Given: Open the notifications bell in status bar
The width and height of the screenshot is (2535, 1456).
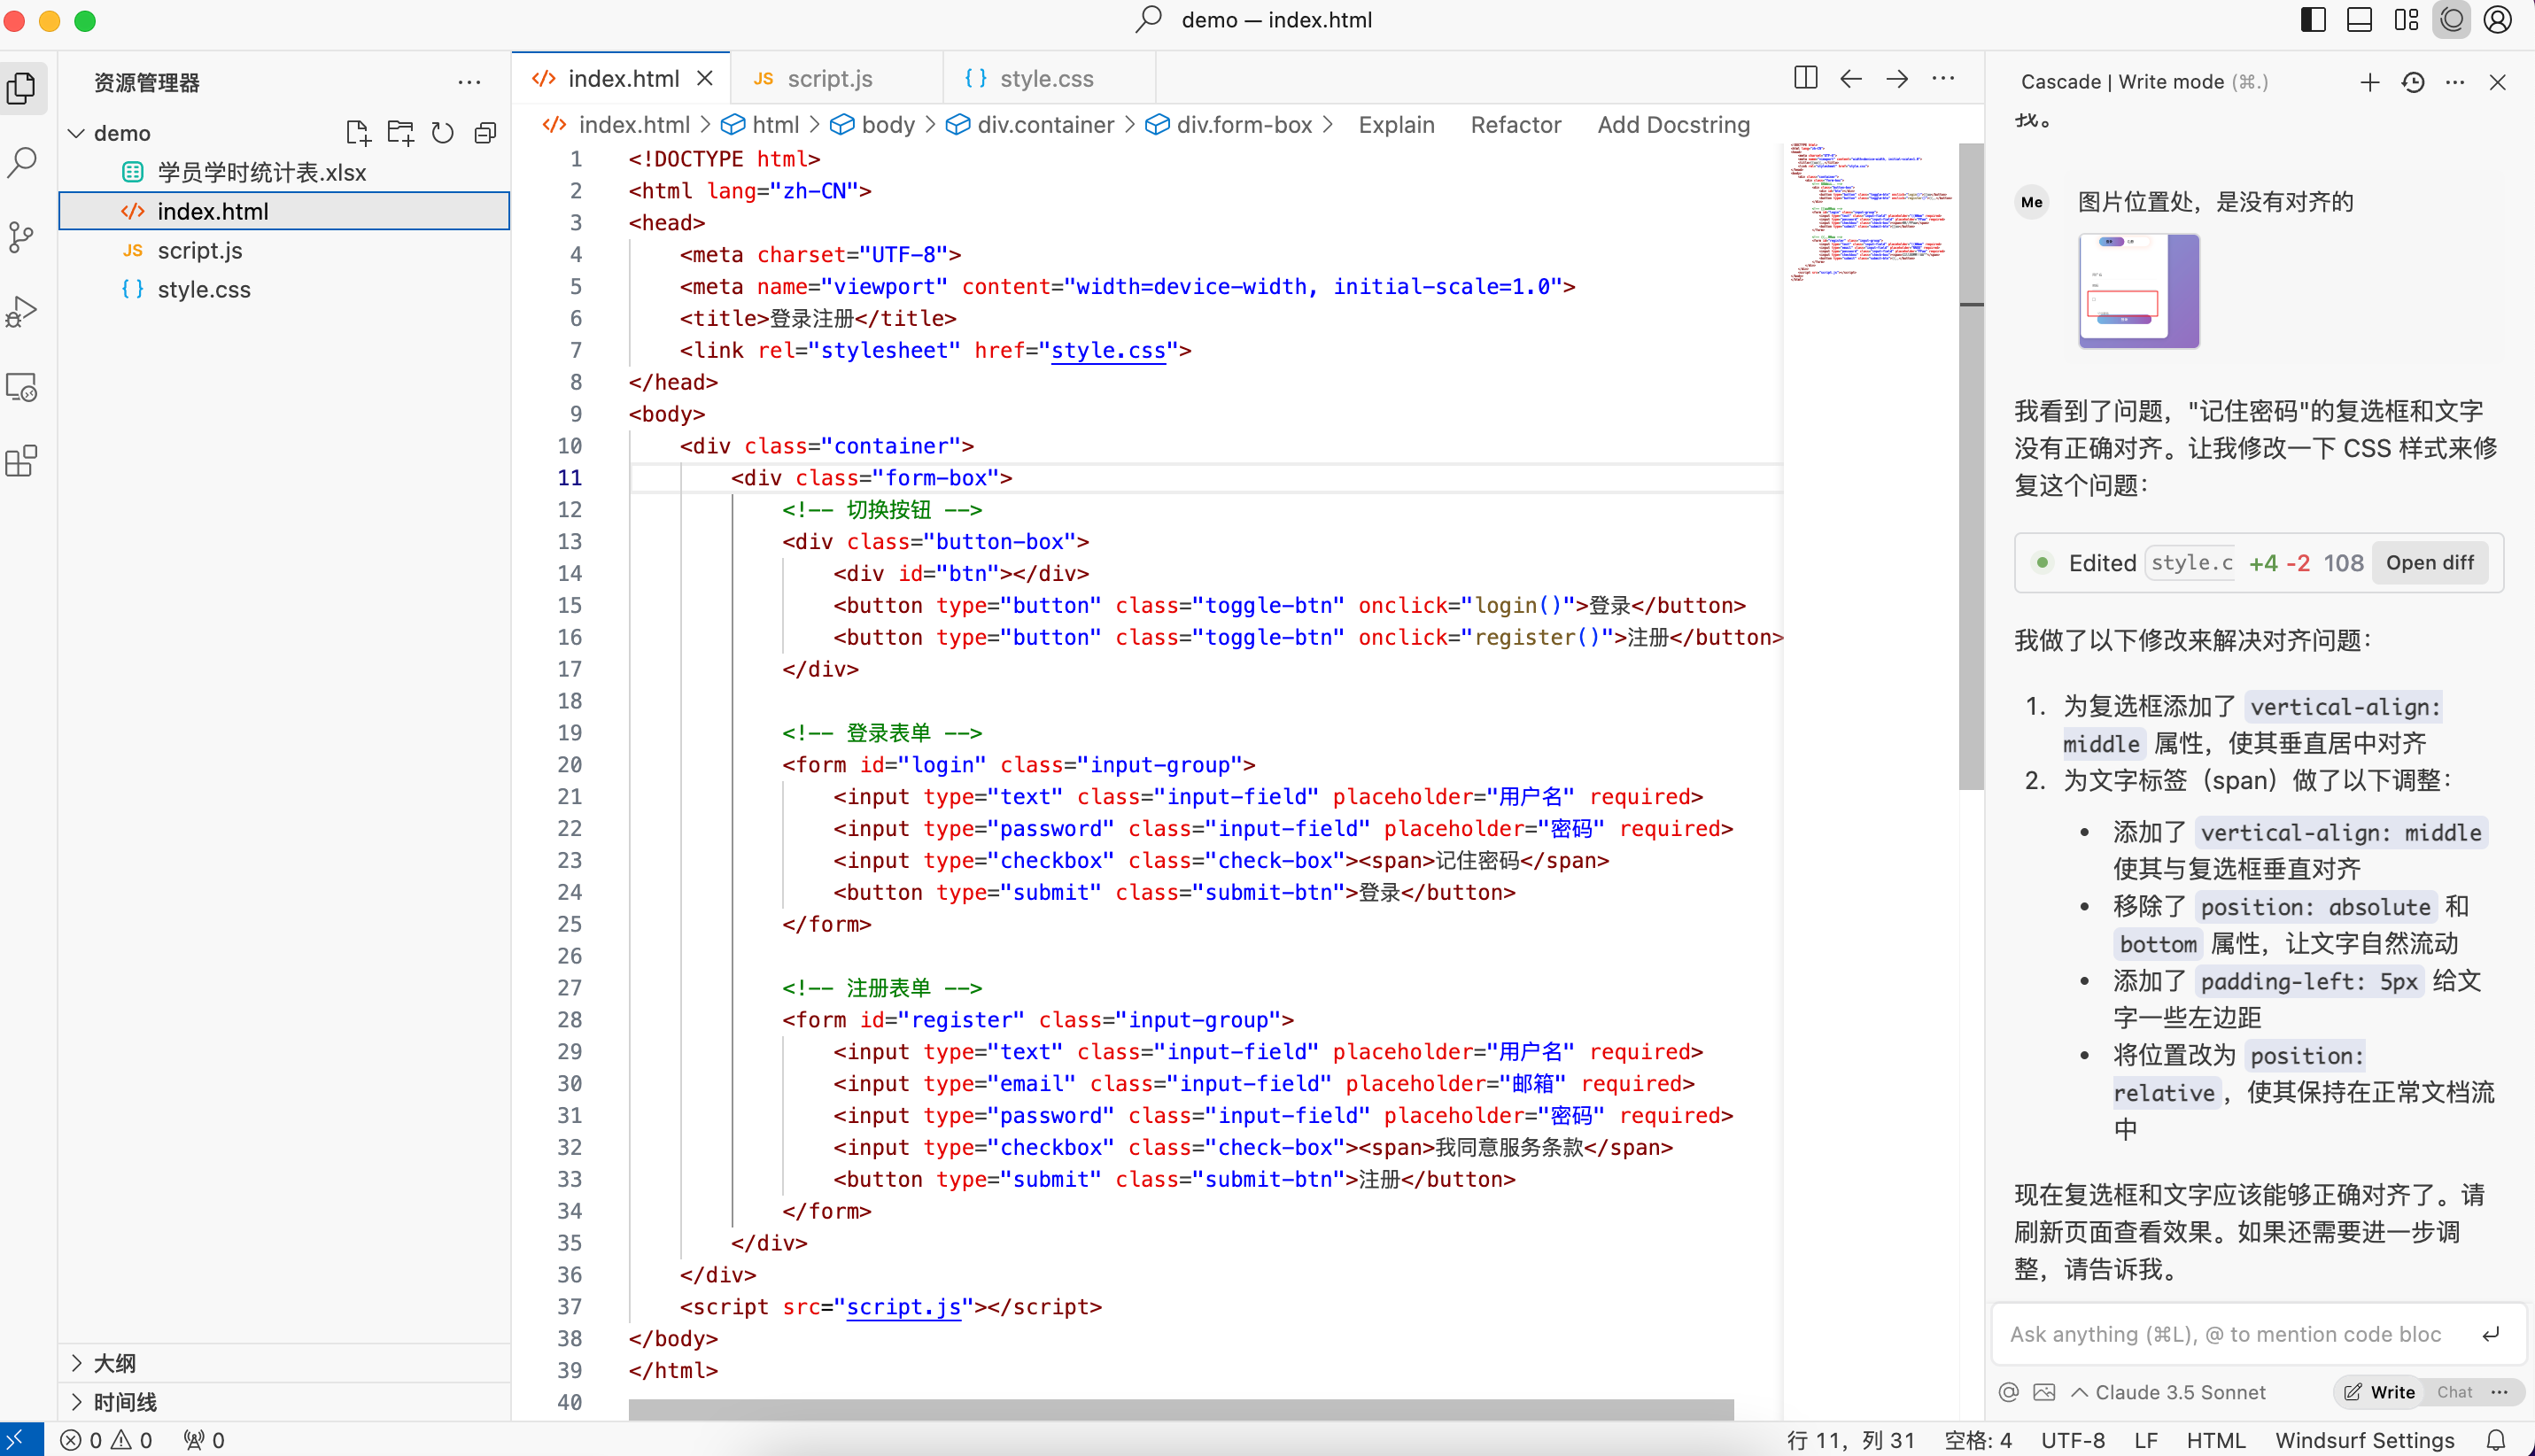Looking at the screenshot, I should click(2496, 1440).
